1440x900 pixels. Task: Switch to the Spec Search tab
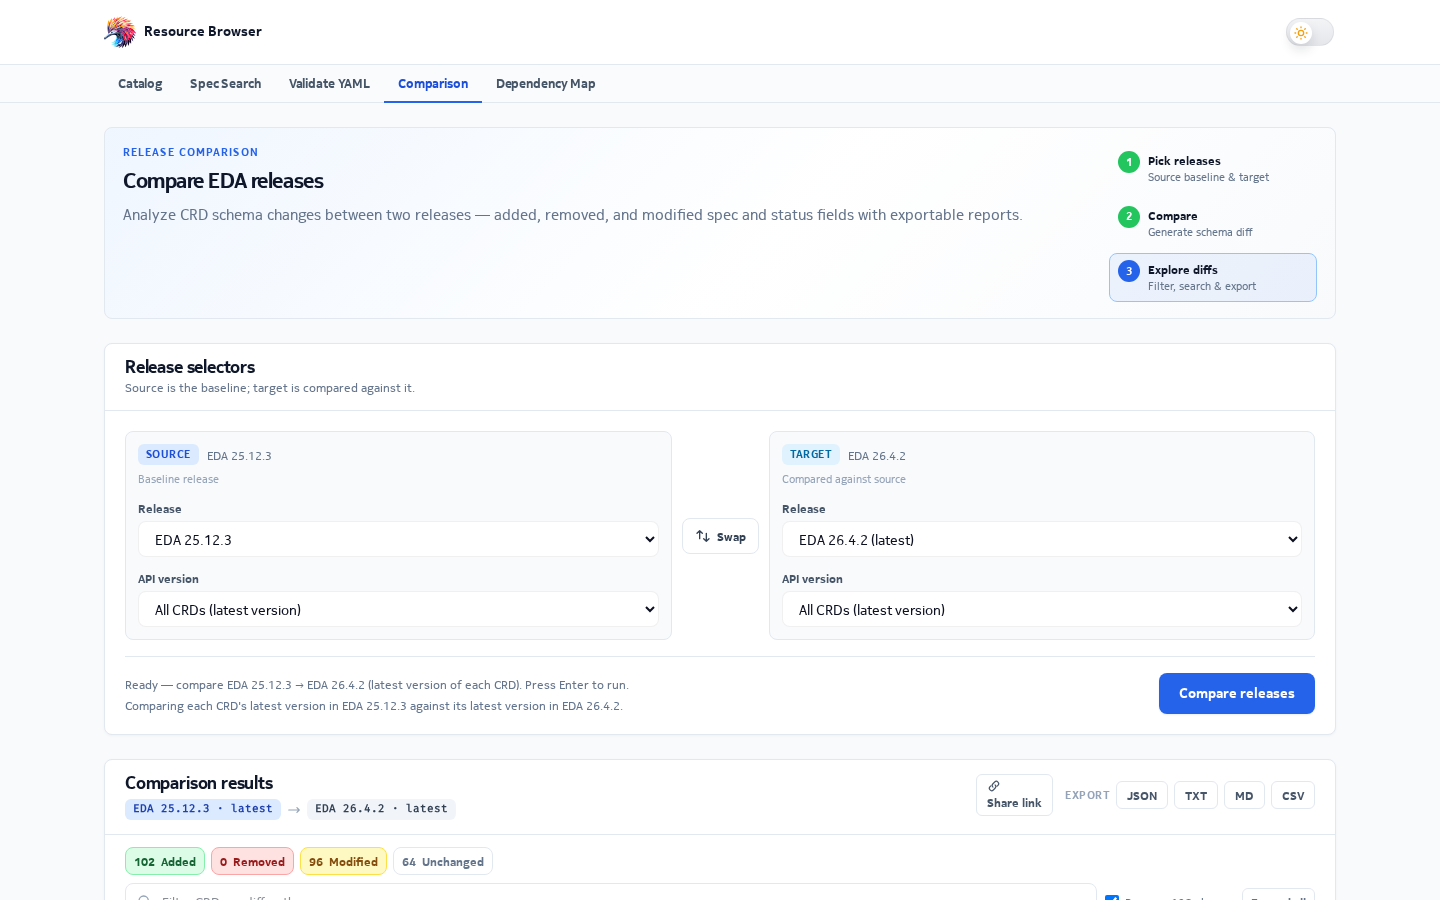(225, 84)
